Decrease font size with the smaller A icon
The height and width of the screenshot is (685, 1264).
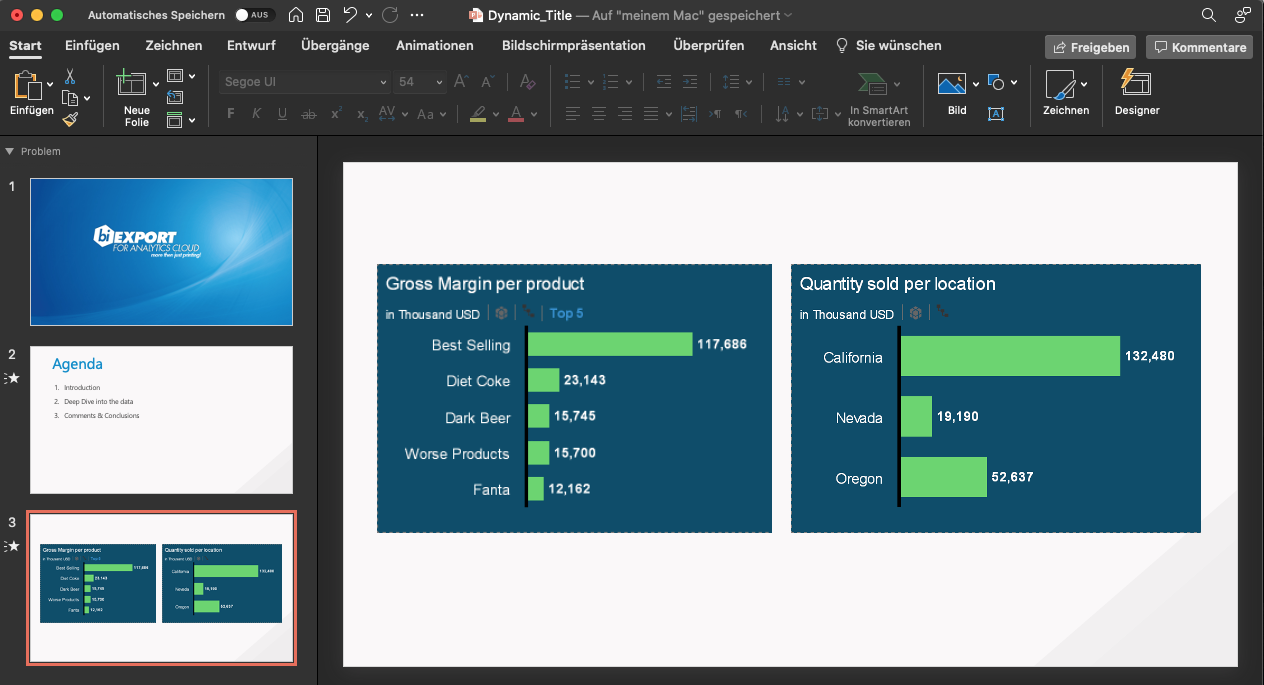tap(487, 82)
